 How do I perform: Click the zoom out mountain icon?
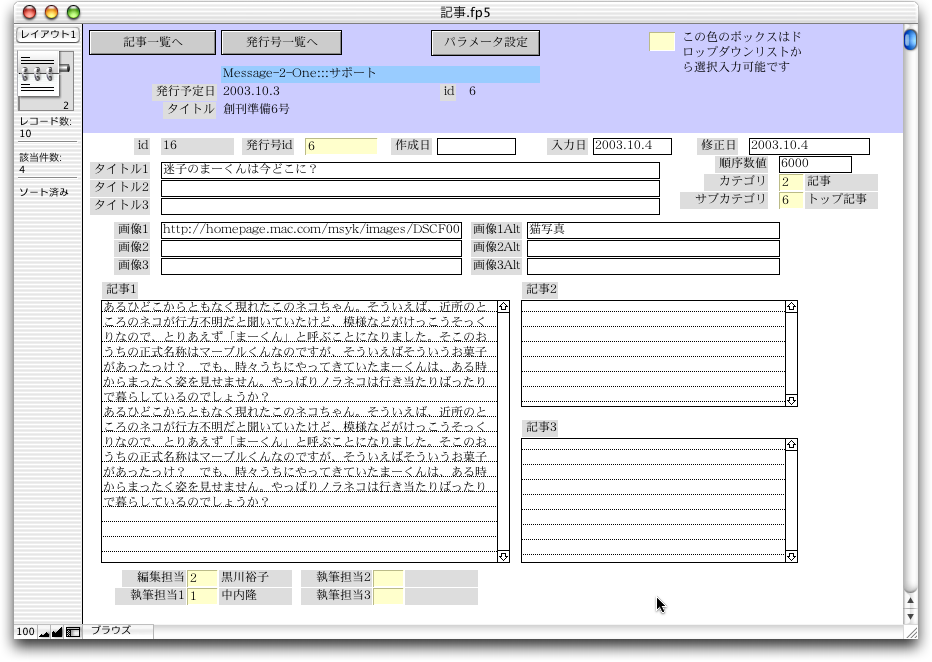click(44, 632)
